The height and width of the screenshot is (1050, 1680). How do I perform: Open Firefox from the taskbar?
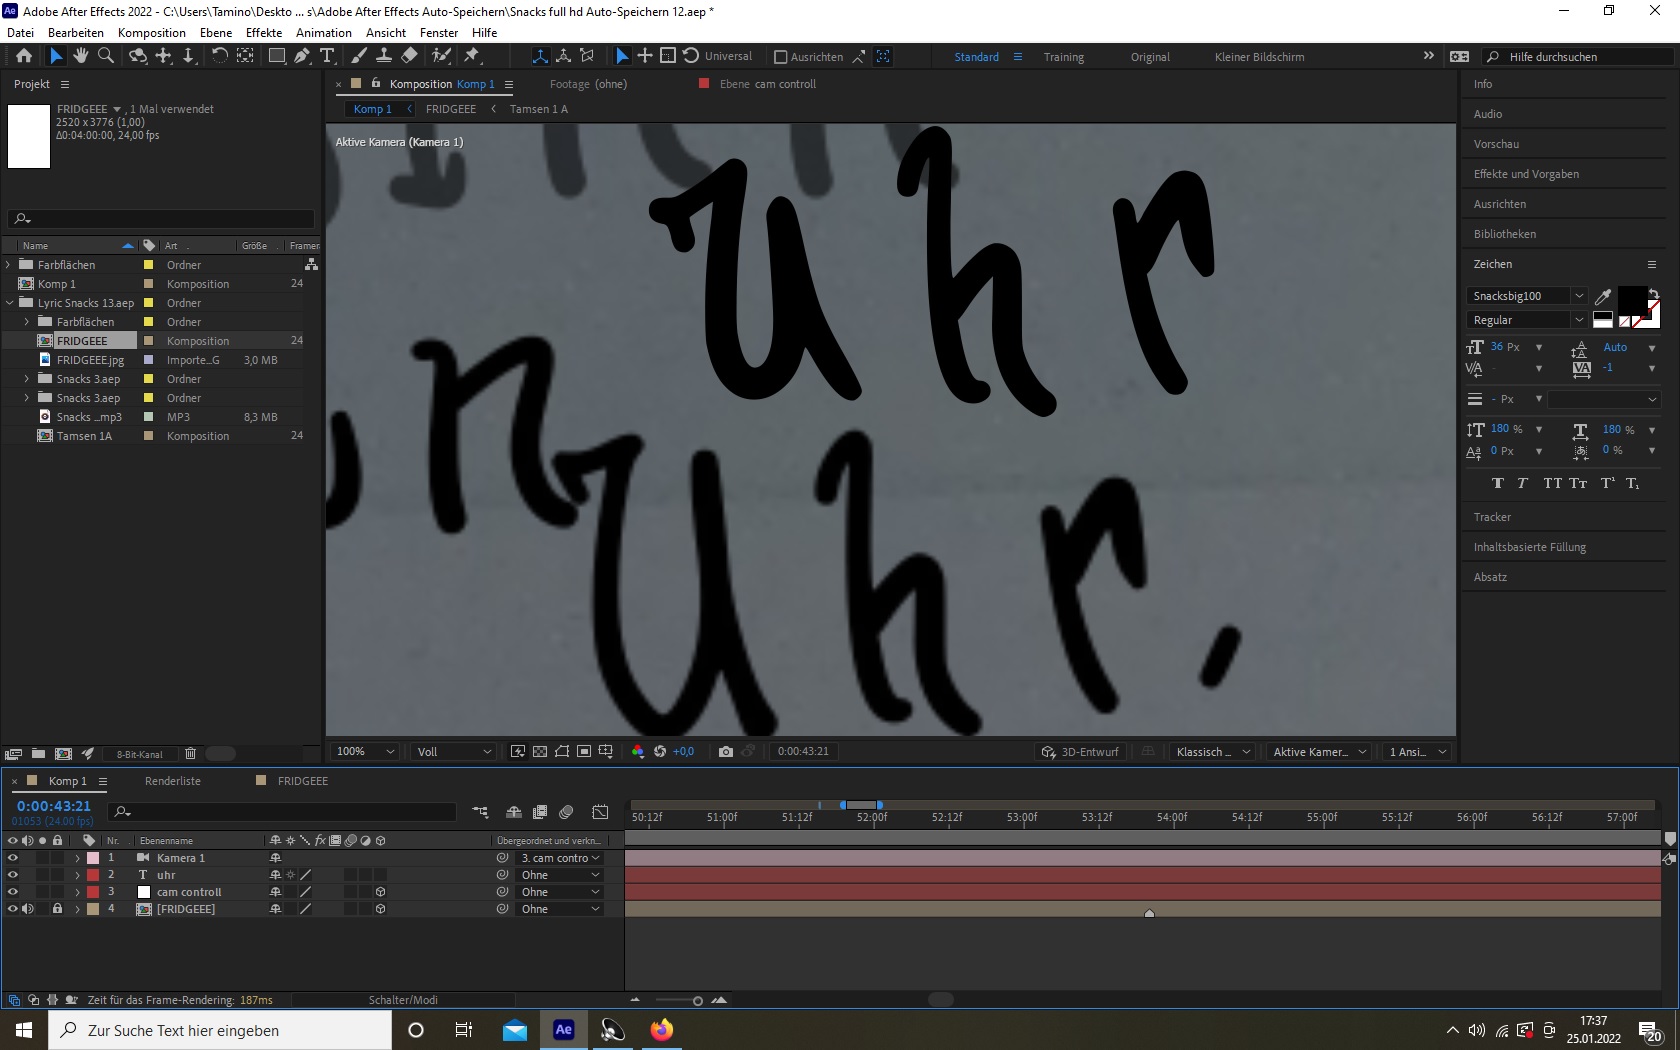pyautogui.click(x=661, y=1029)
